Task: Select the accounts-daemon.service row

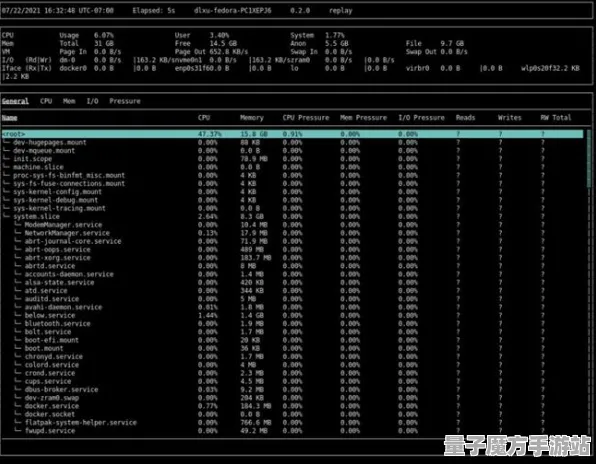Action: 292,274
